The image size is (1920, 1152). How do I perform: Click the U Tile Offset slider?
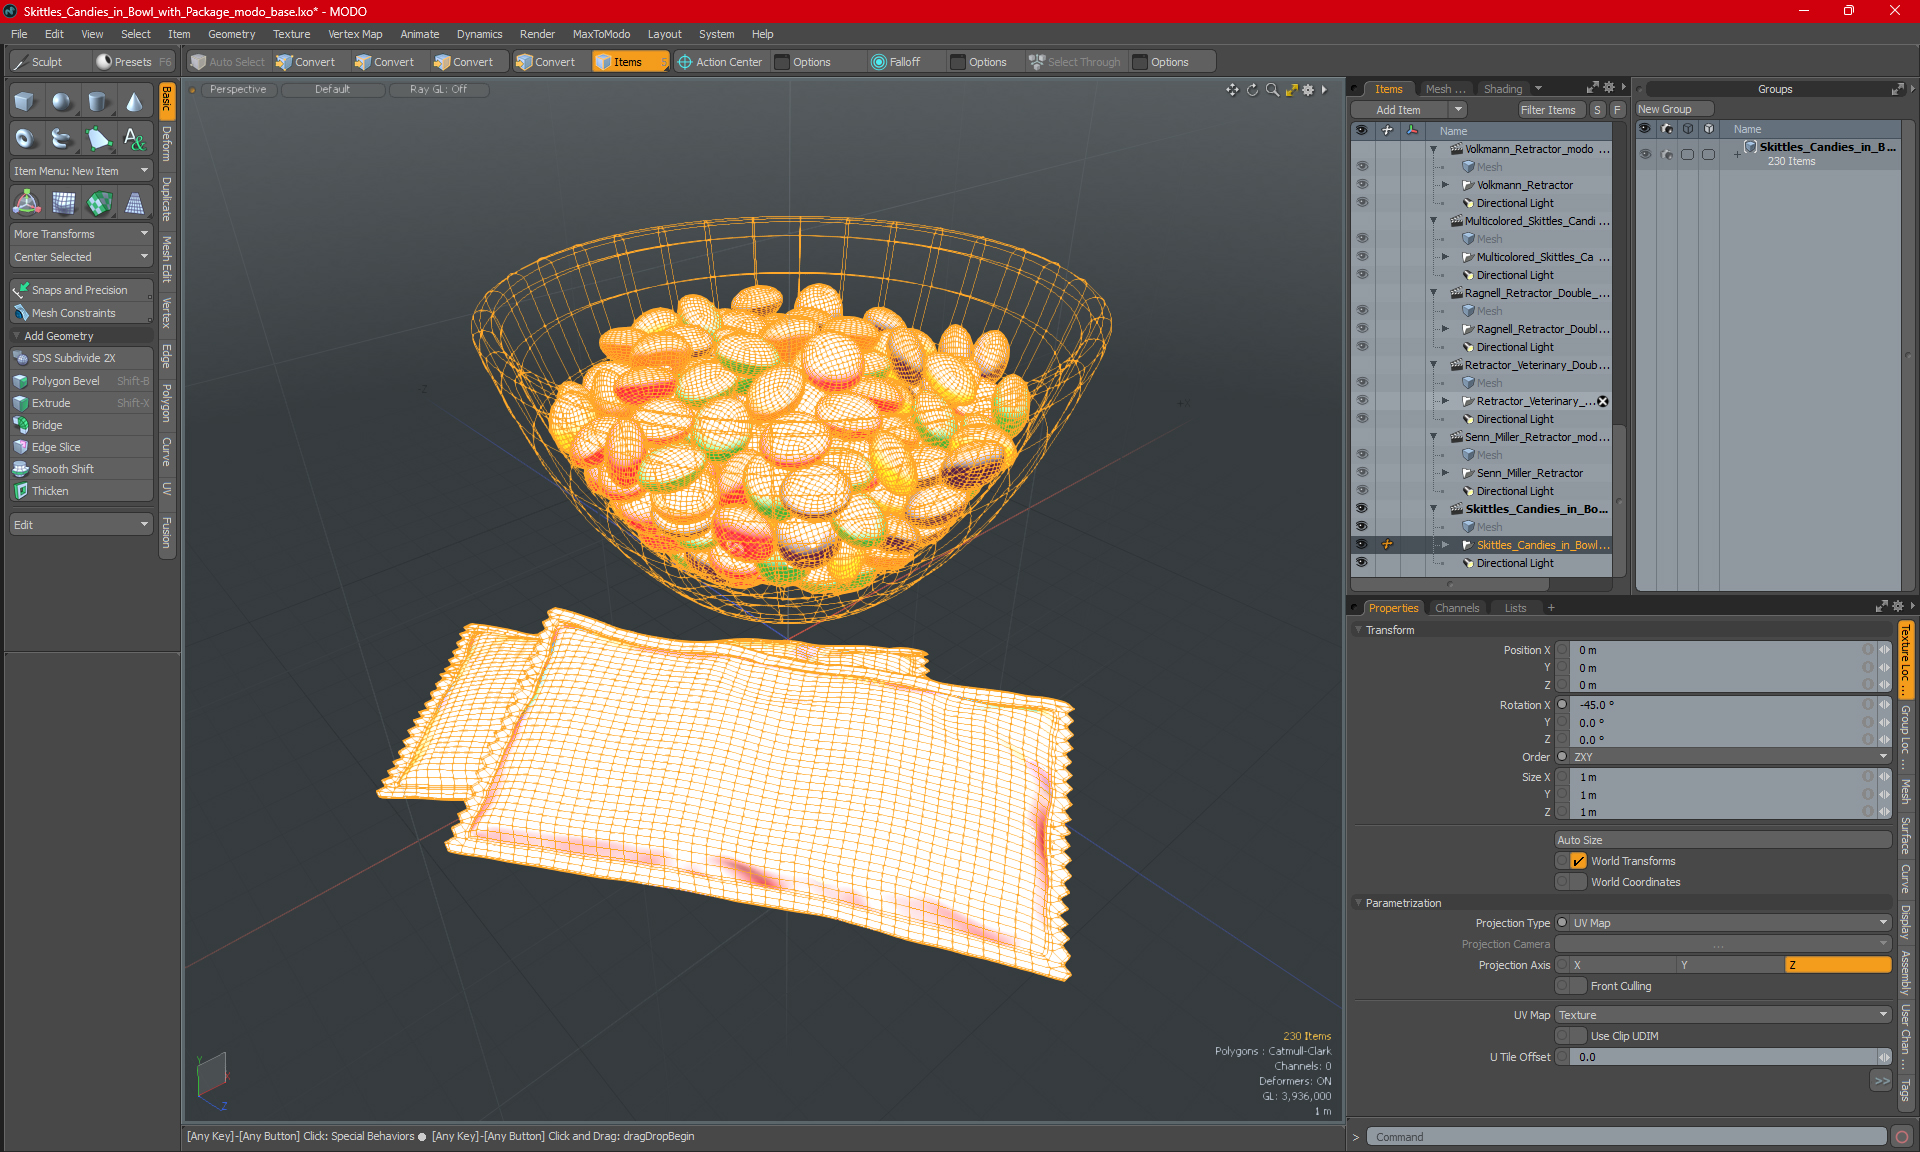[1722, 1057]
